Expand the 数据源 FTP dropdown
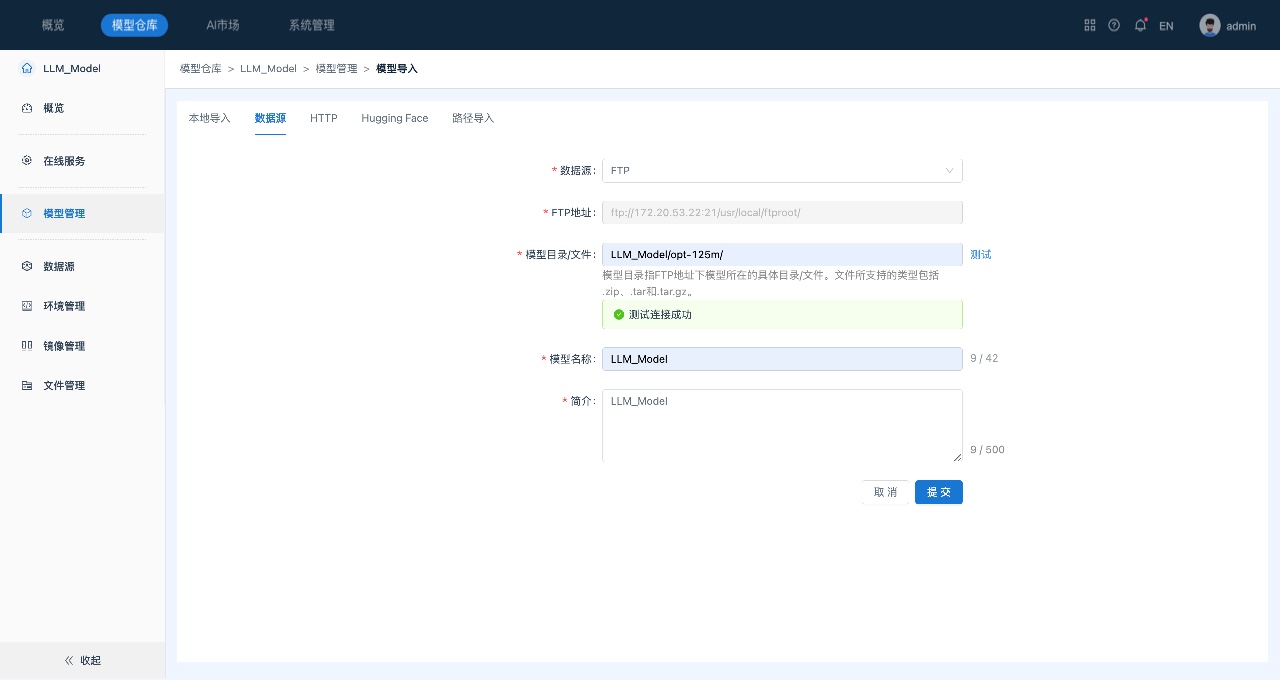This screenshot has width=1280, height=680. 781,171
